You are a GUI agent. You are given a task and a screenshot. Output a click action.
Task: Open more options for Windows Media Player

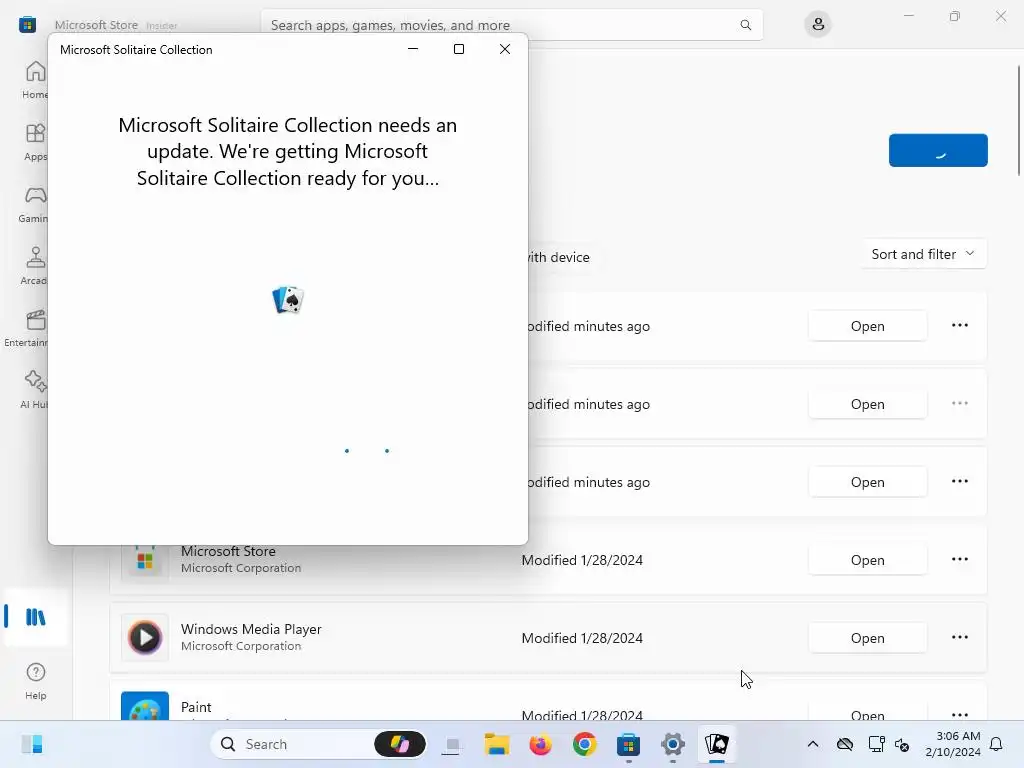[x=959, y=637]
